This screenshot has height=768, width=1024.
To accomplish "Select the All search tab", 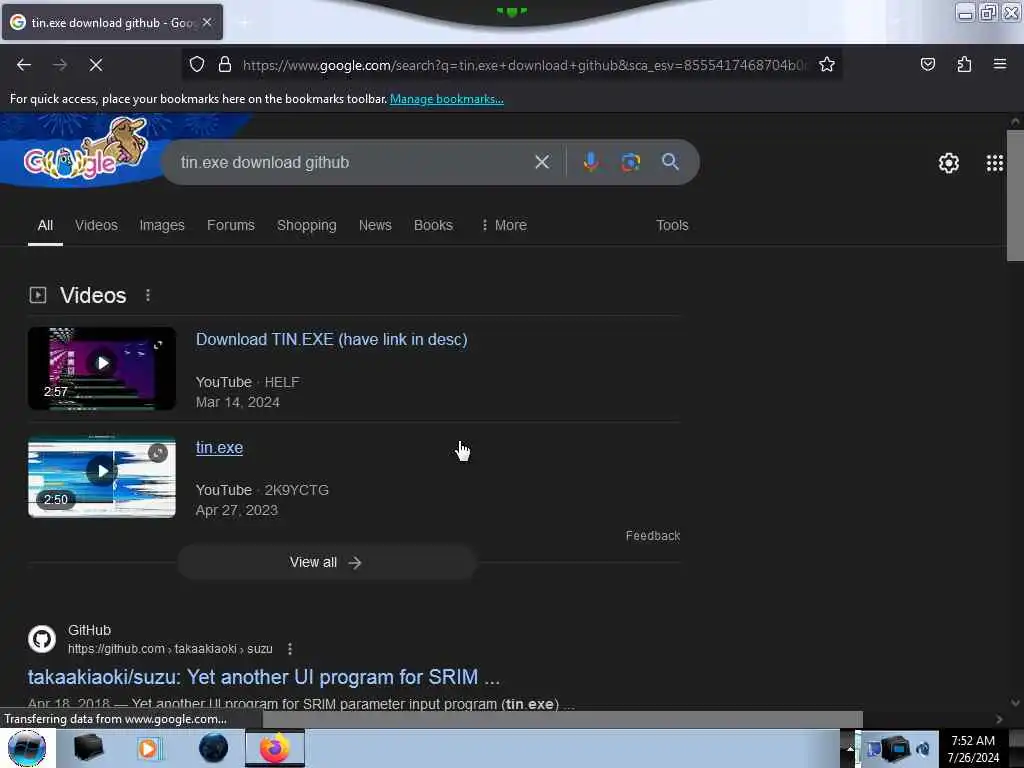I will pos(45,225).
